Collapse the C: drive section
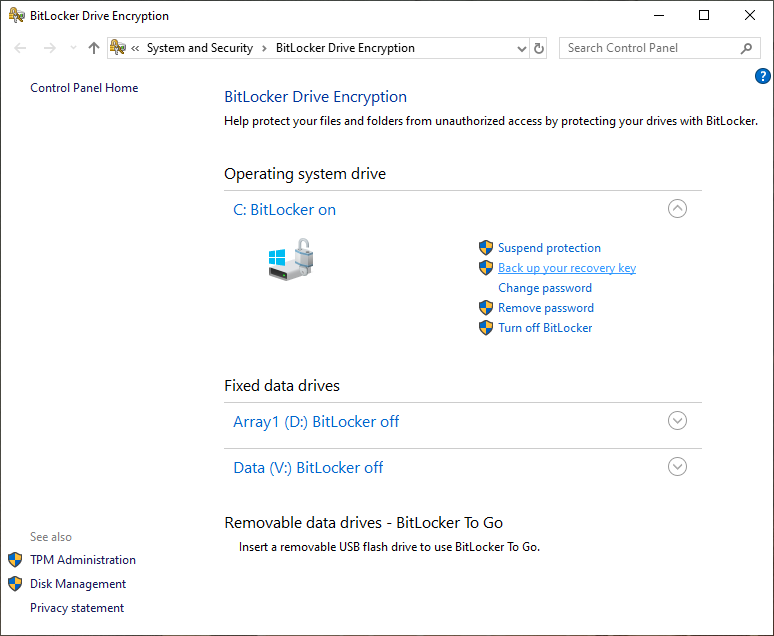774x636 pixels. click(677, 208)
